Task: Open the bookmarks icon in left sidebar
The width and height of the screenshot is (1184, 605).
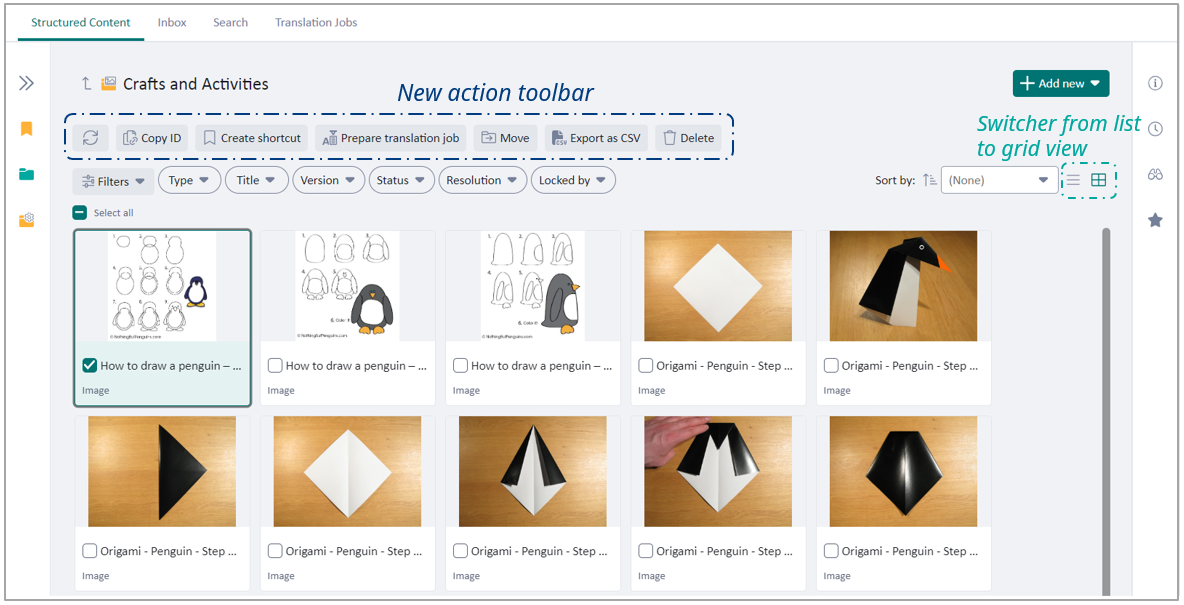Action: click(x=27, y=129)
